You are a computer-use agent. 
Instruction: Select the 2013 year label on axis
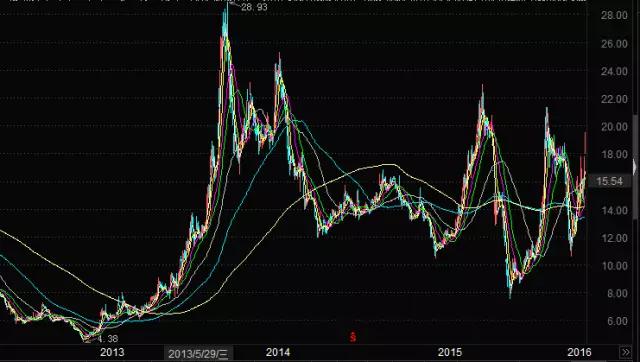(112, 352)
